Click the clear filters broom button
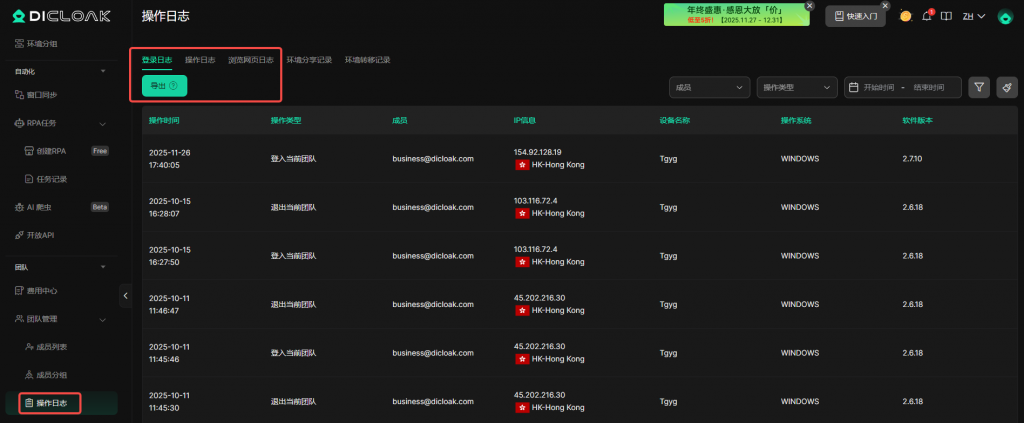This screenshot has height=423, width=1024. pyautogui.click(x=1007, y=87)
